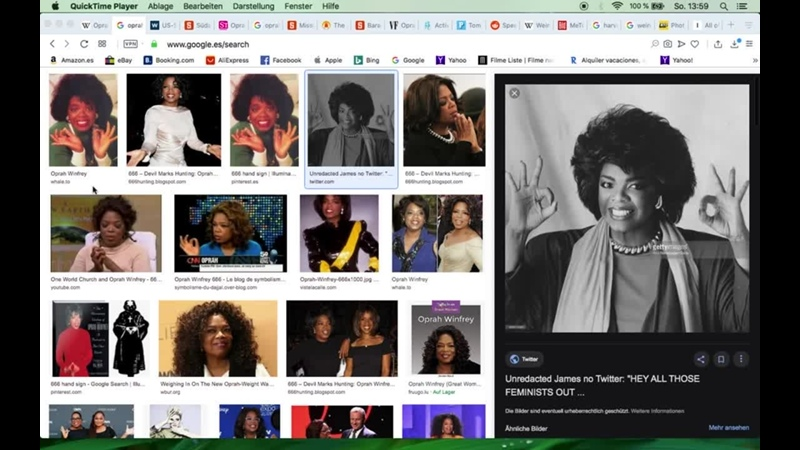Viewport: 800px width, 450px height.
Task: Open Spotlight search magnifier
Action: click(723, 6)
